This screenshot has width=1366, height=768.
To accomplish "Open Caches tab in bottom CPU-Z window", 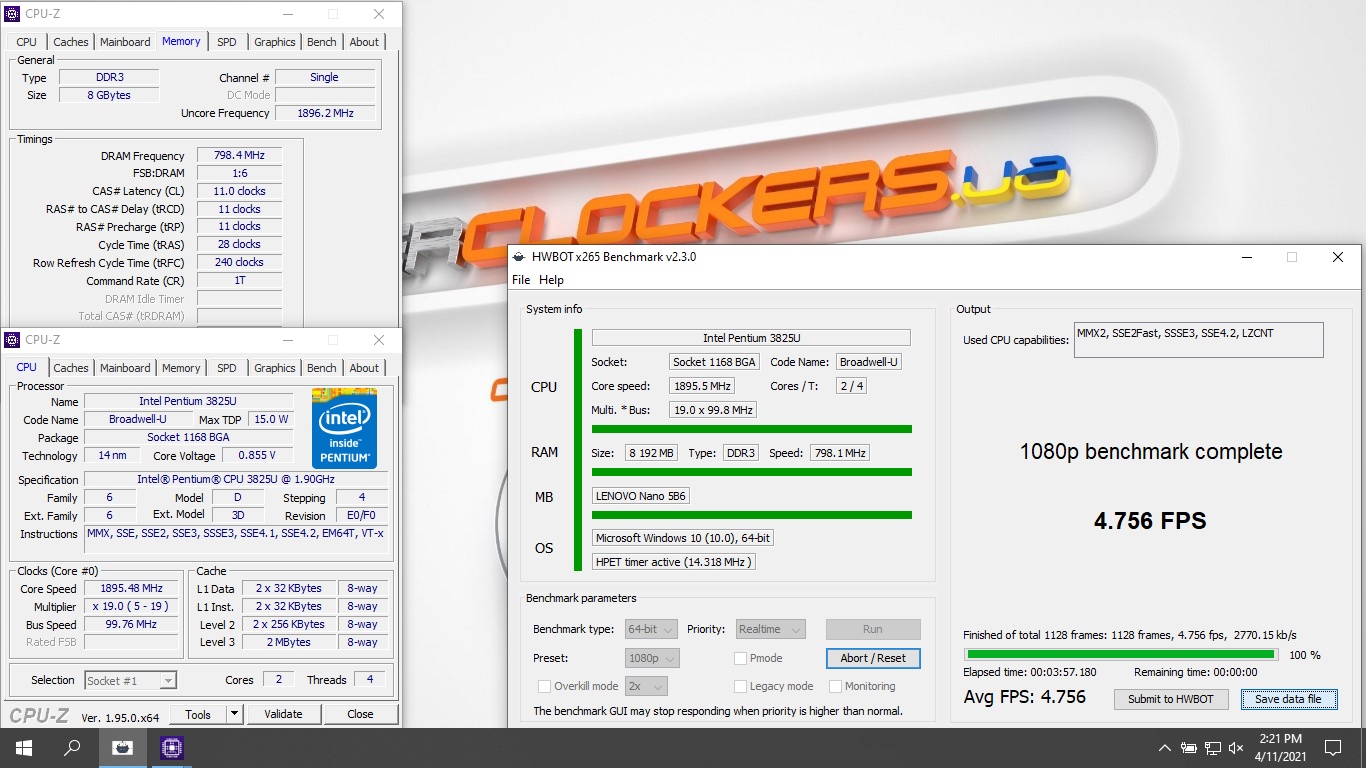I will pos(71,368).
